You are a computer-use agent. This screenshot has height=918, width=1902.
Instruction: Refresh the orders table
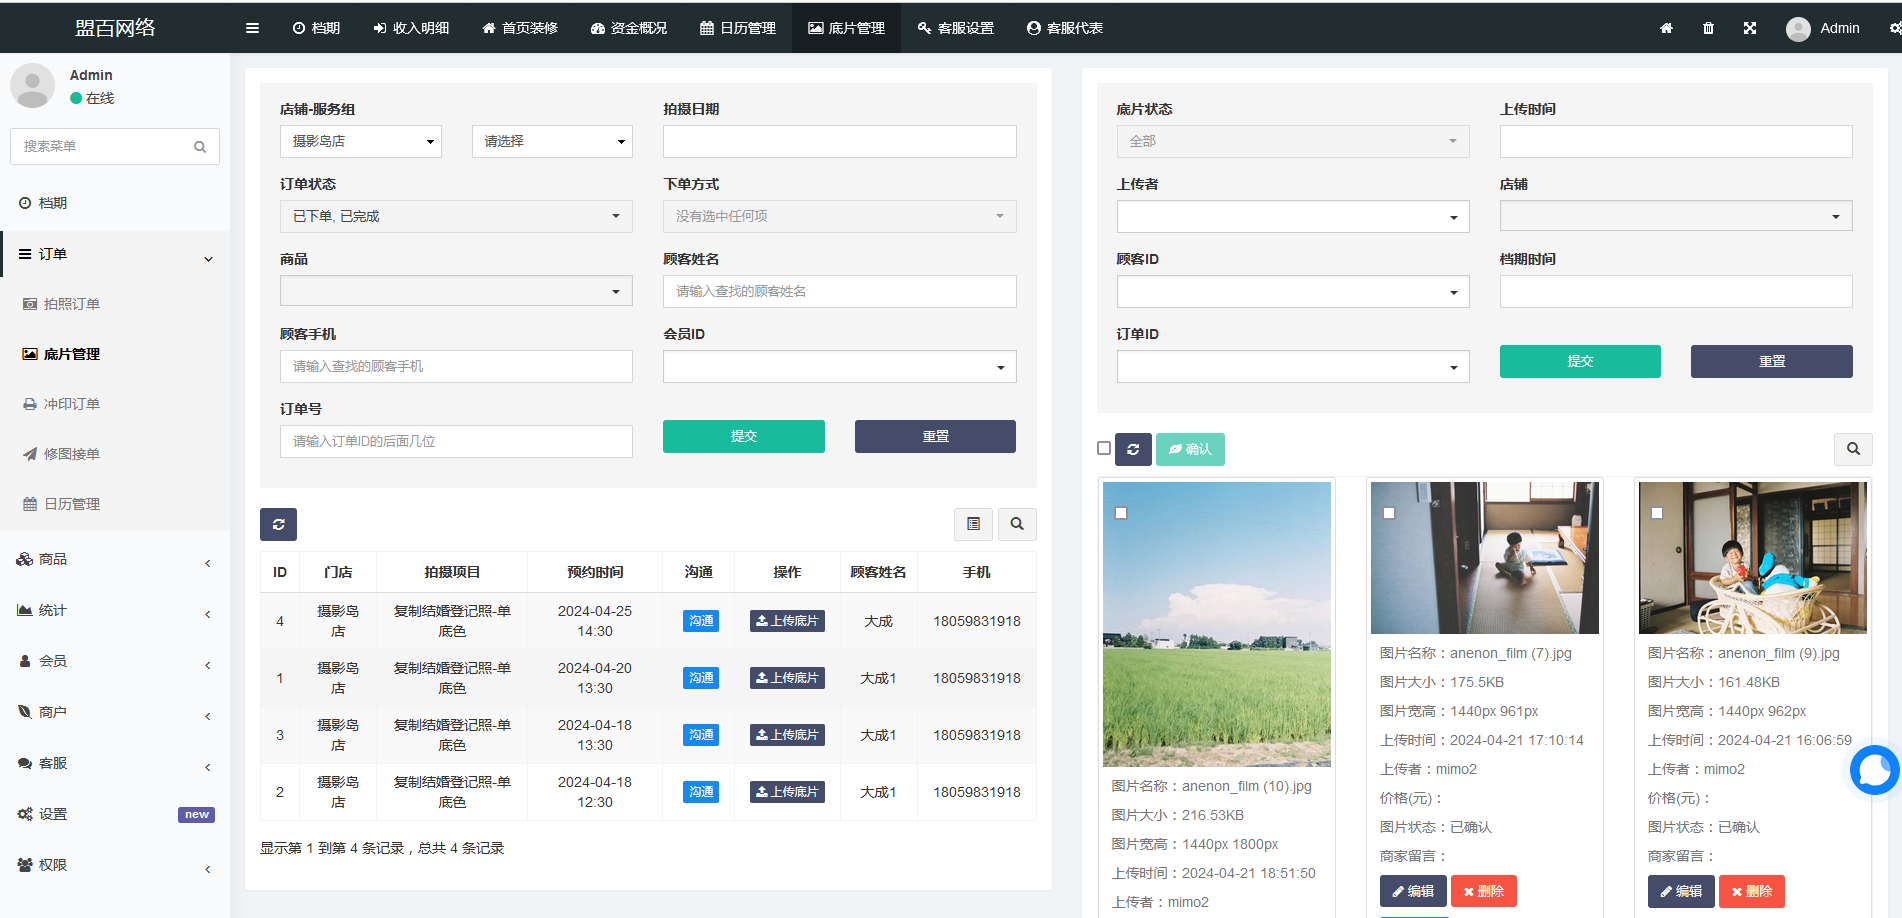click(x=278, y=524)
